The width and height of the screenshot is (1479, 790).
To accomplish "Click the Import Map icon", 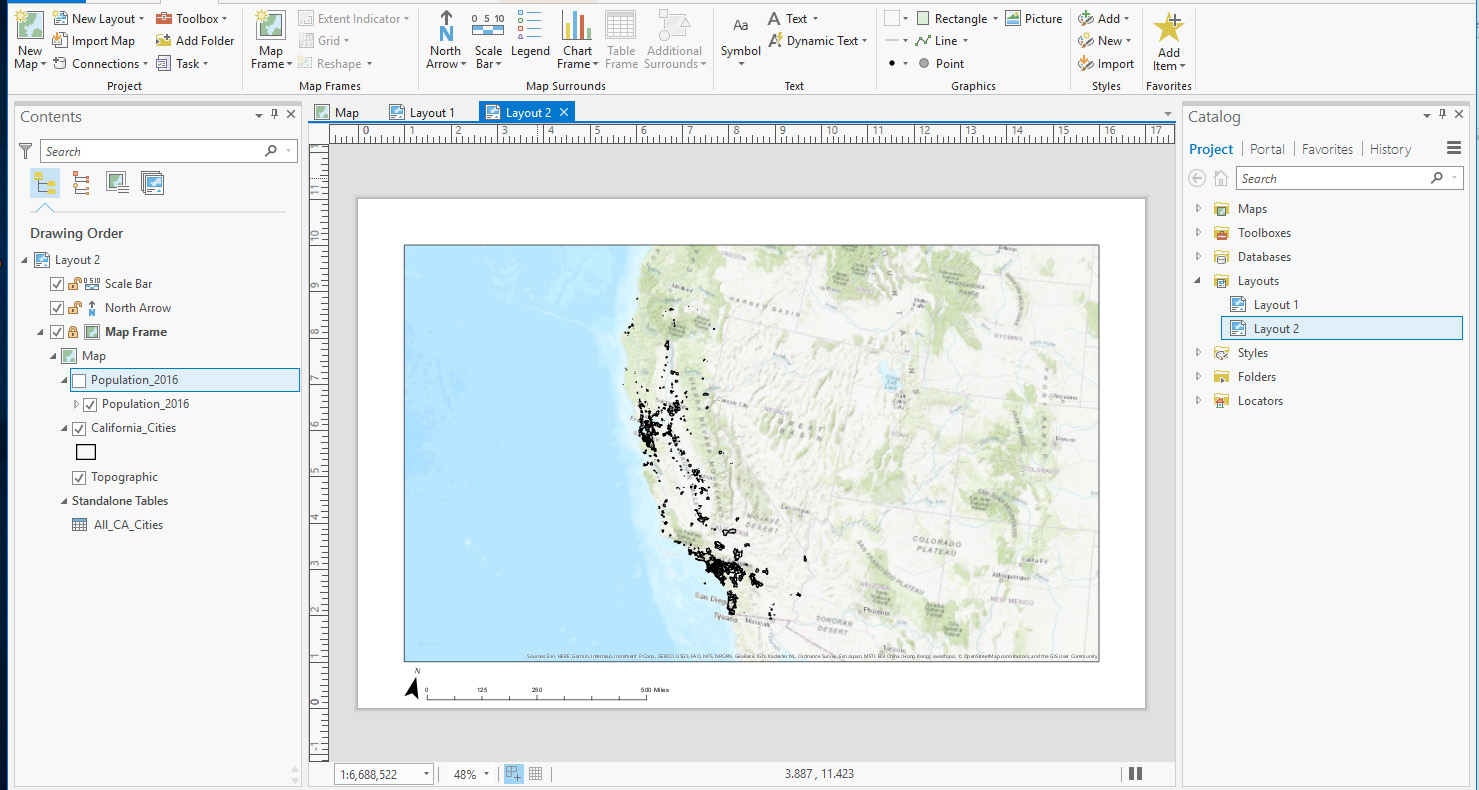I will pyautogui.click(x=94, y=40).
